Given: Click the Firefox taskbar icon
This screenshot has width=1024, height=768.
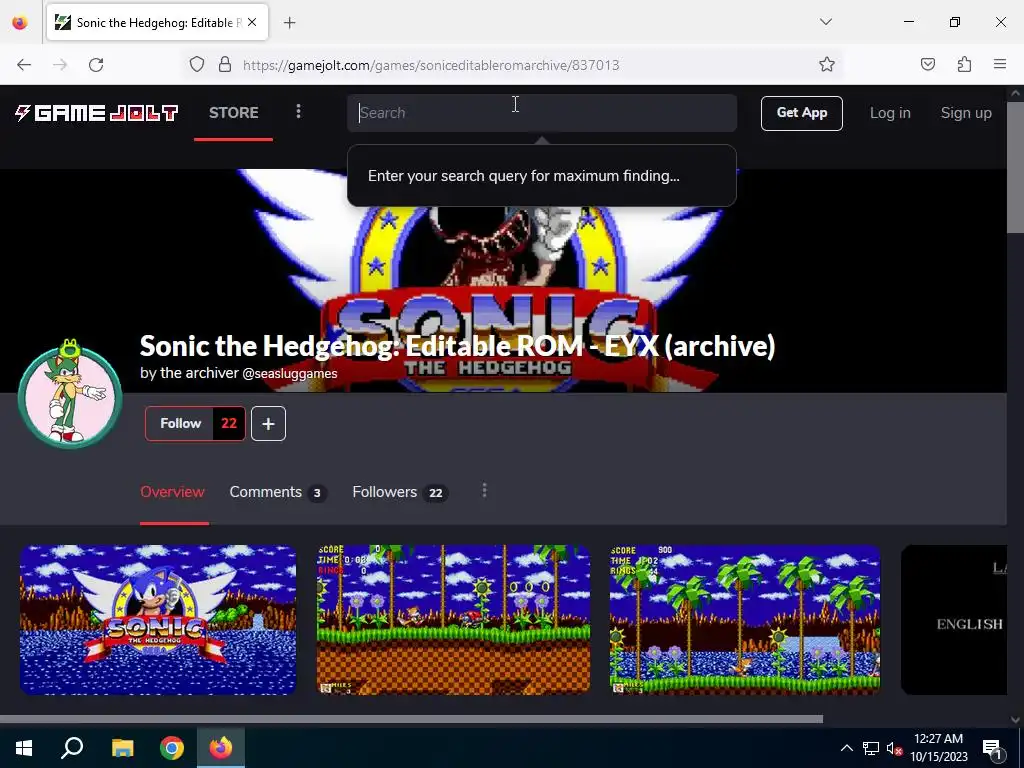Looking at the screenshot, I should pyautogui.click(x=221, y=748).
